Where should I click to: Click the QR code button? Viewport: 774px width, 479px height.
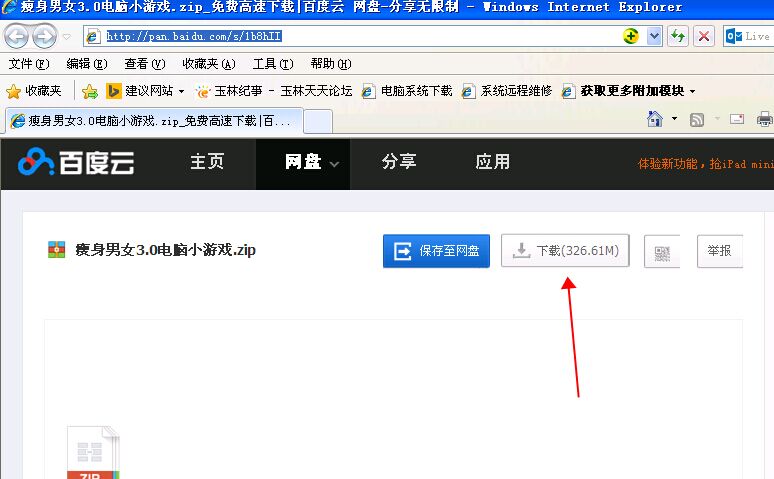pyautogui.click(x=662, y=251)
